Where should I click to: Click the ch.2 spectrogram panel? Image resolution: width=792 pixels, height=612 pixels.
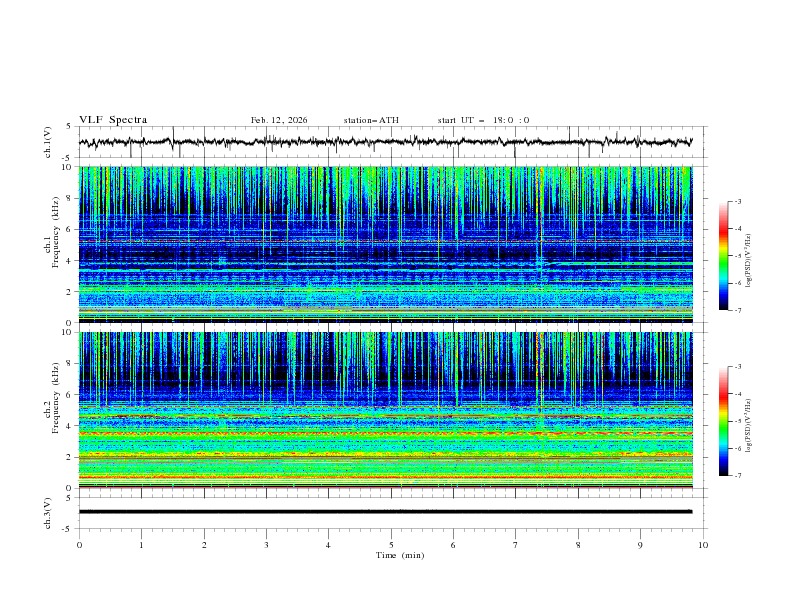[386, 410]
